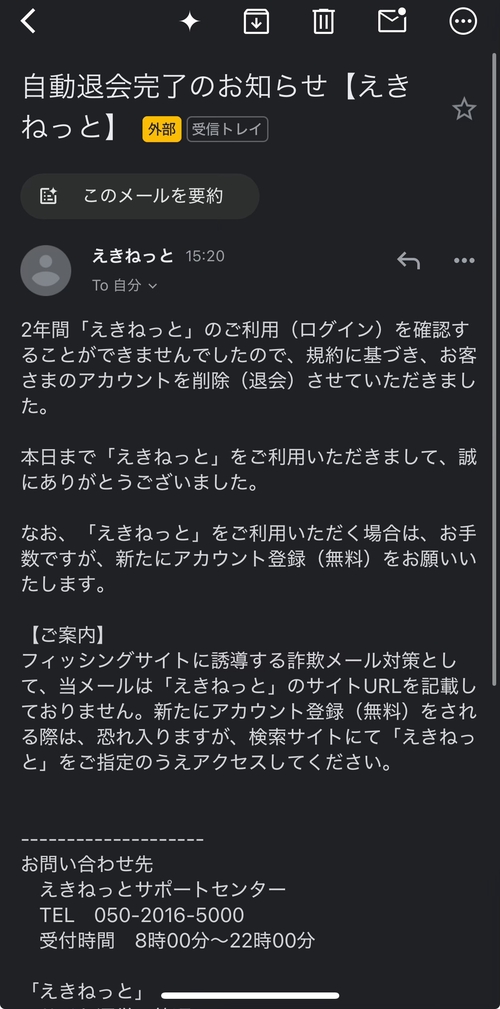Image resolution: width=500 pixels, height=1009 pixels.
Task: Star this email
Action: (464, 109)
